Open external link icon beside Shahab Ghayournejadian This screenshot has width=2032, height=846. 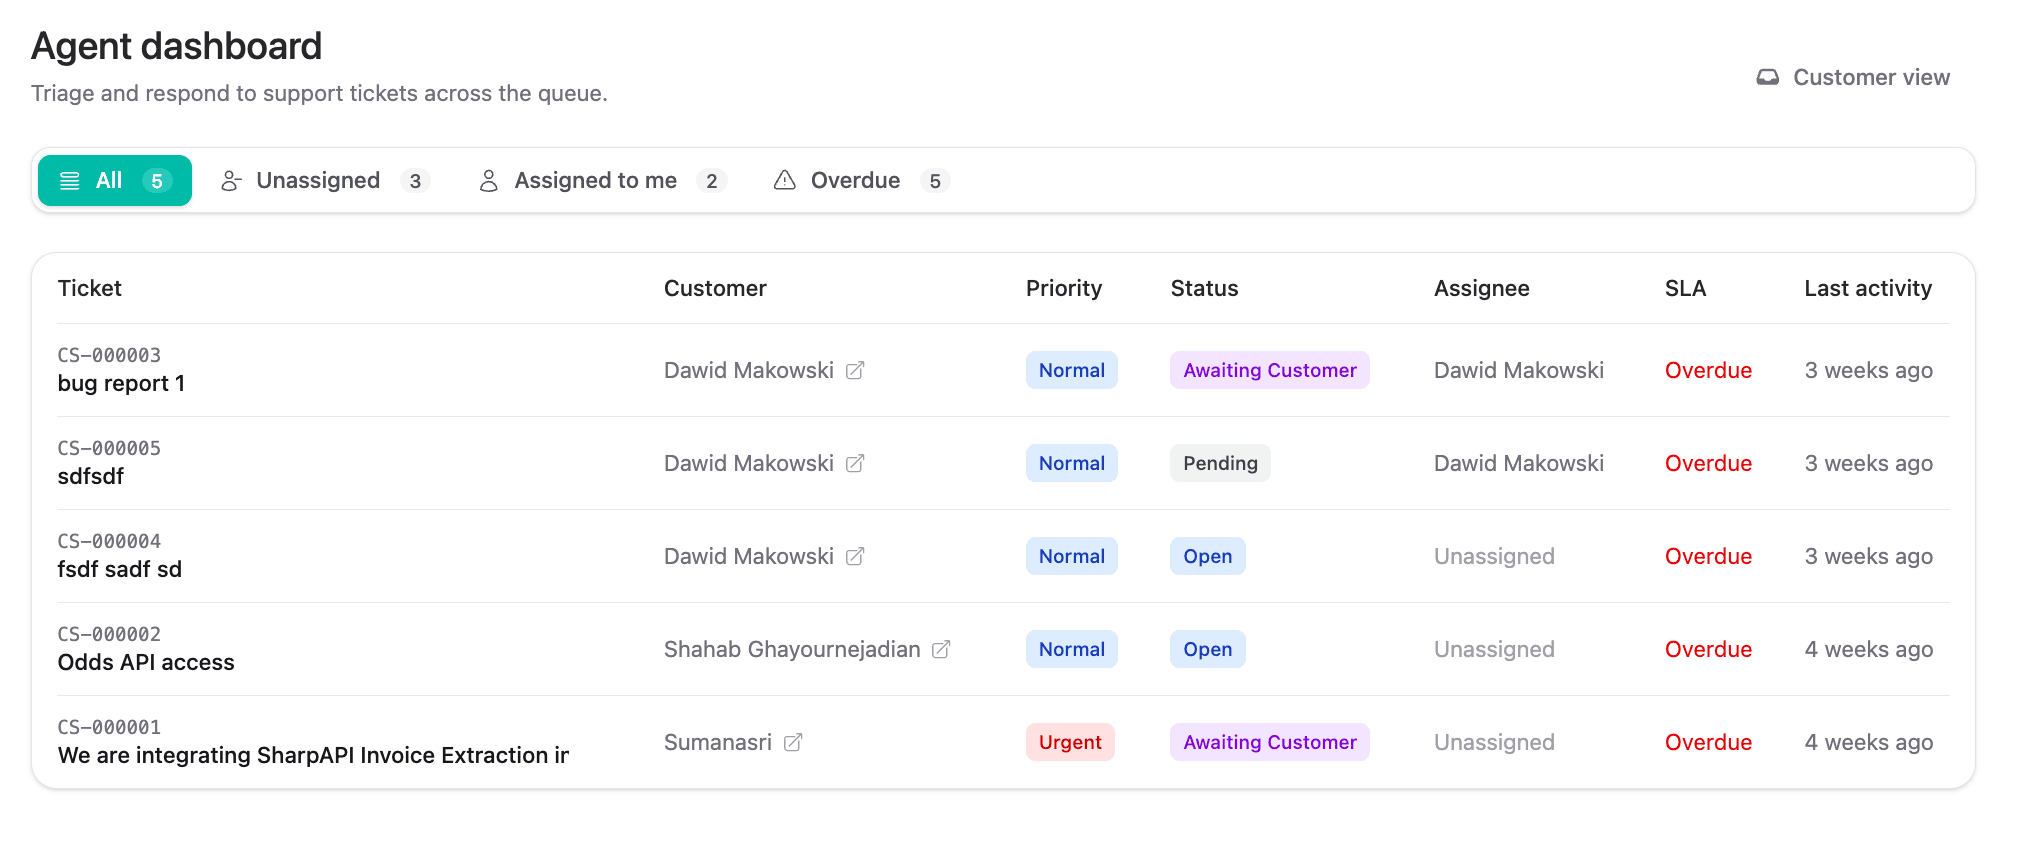tap(941, 650)
